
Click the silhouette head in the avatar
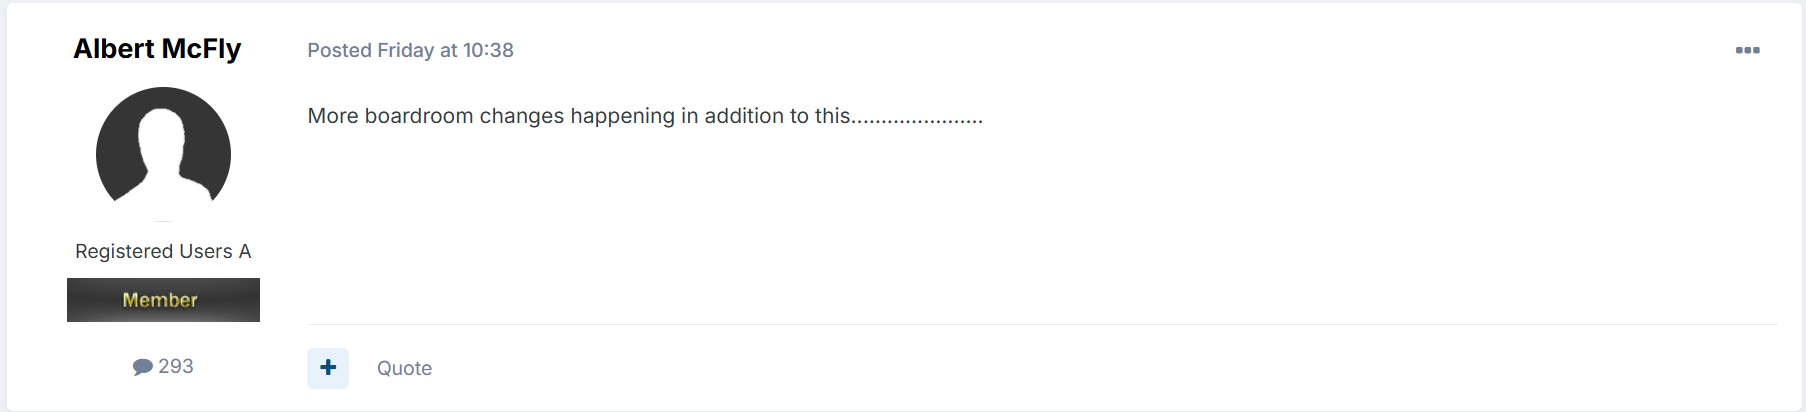click(x=162, y=128)
